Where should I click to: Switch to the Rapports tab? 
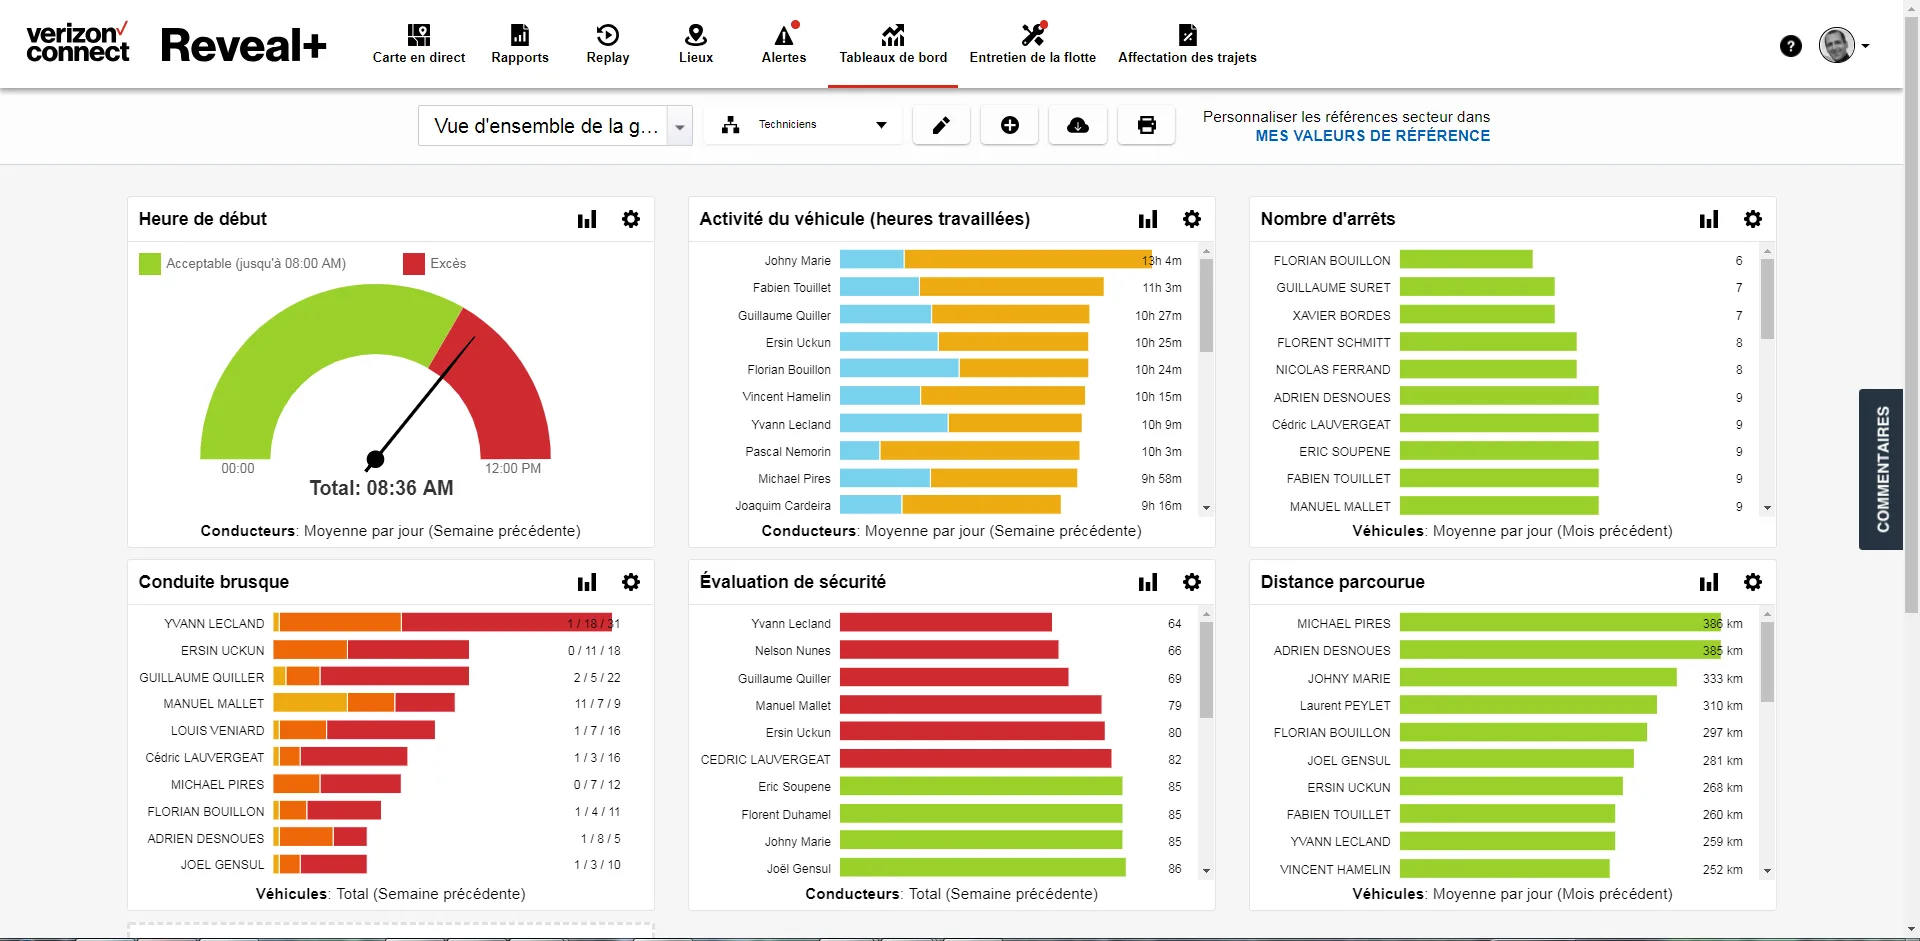click(520, 45)
